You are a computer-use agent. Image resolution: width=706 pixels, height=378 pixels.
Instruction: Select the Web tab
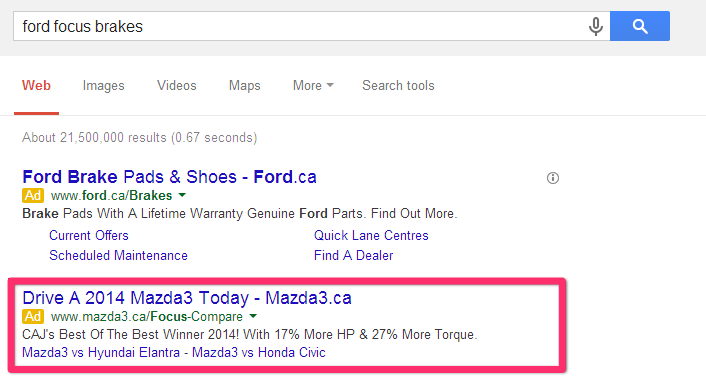(36, 86)
